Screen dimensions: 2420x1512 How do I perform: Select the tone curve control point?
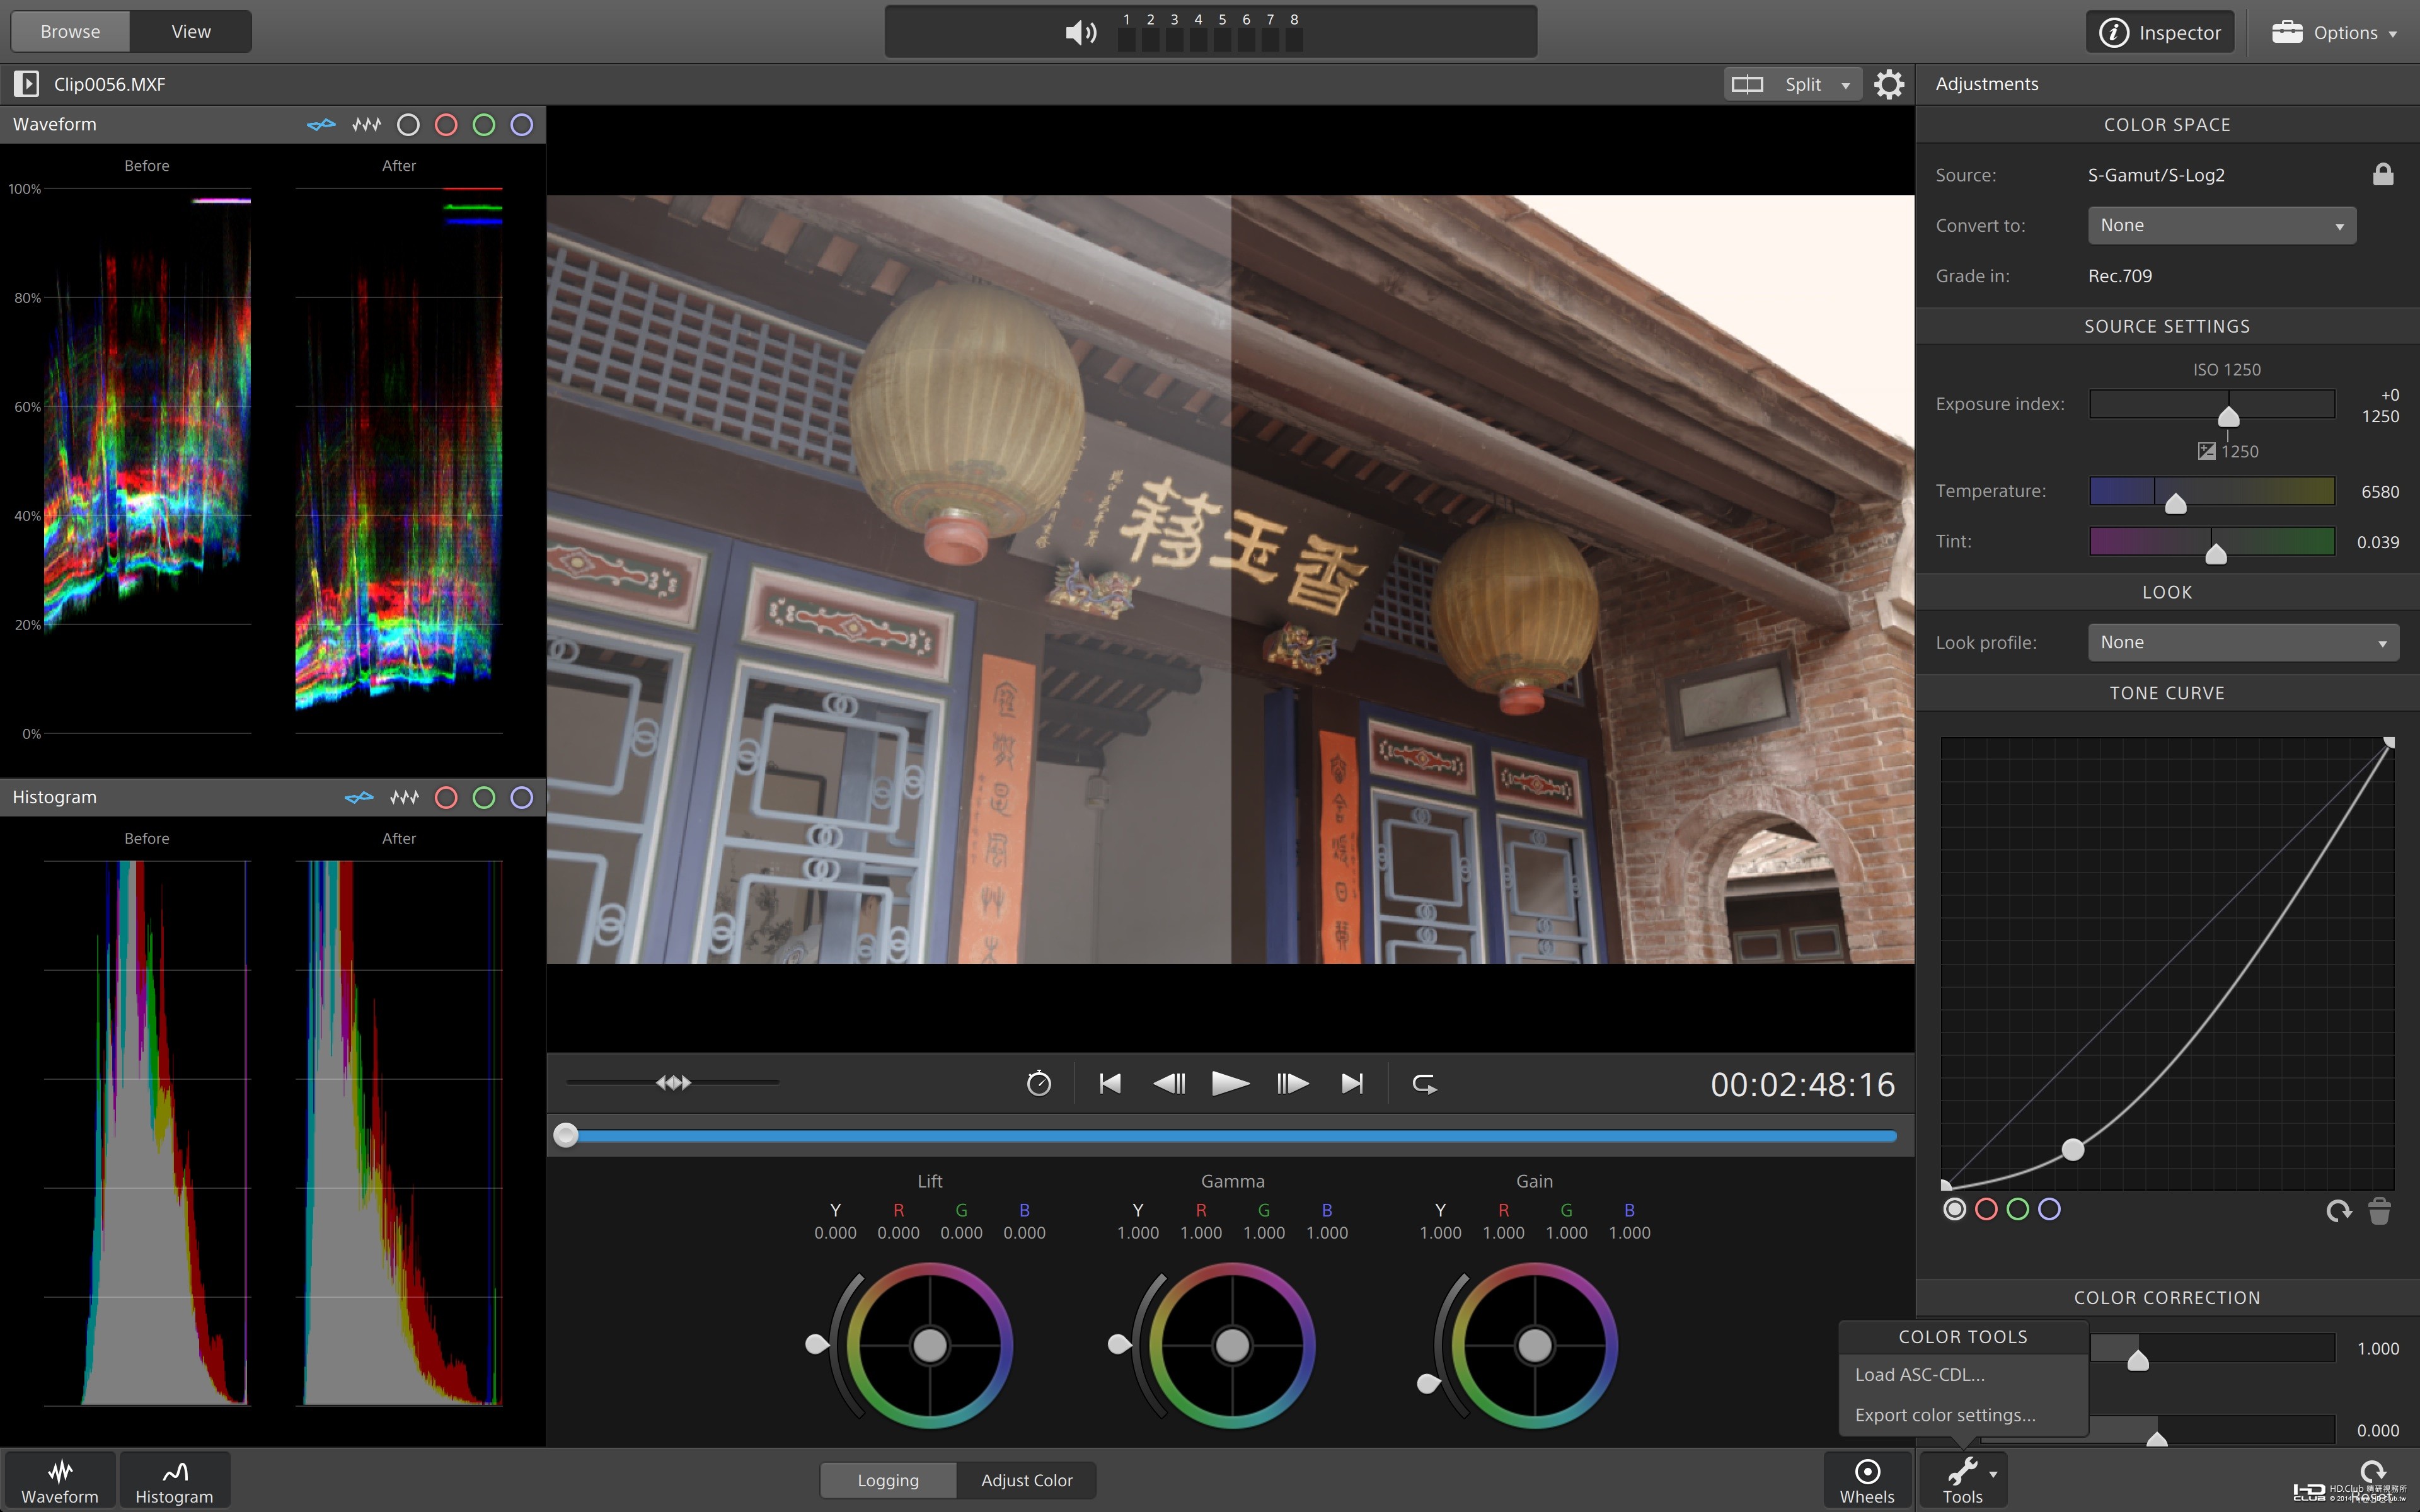click(2073, 1150)
